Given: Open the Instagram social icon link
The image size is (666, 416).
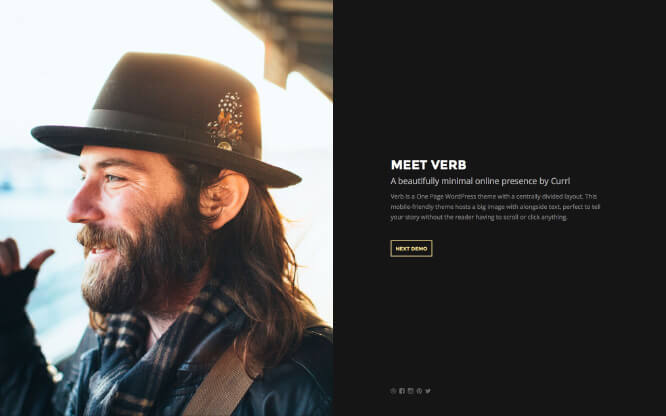Looking at the screenshot, I should tap(410, 391).
